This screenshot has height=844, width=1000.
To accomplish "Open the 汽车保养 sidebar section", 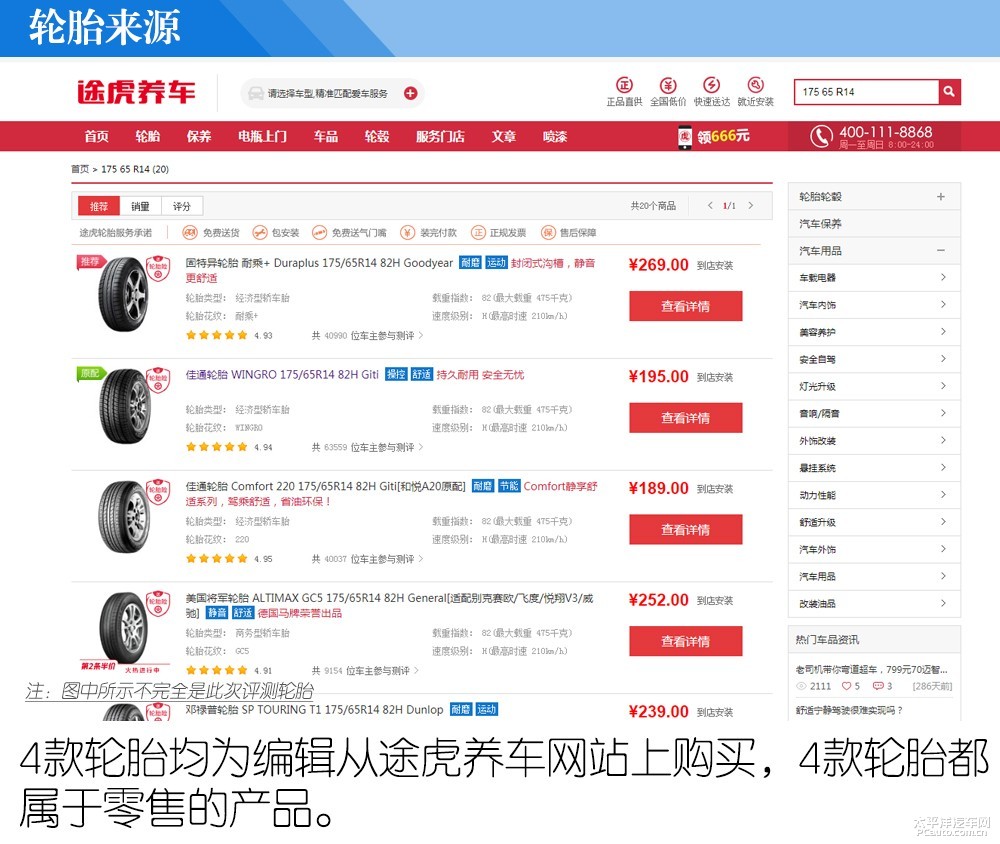I will pos(874,223).
